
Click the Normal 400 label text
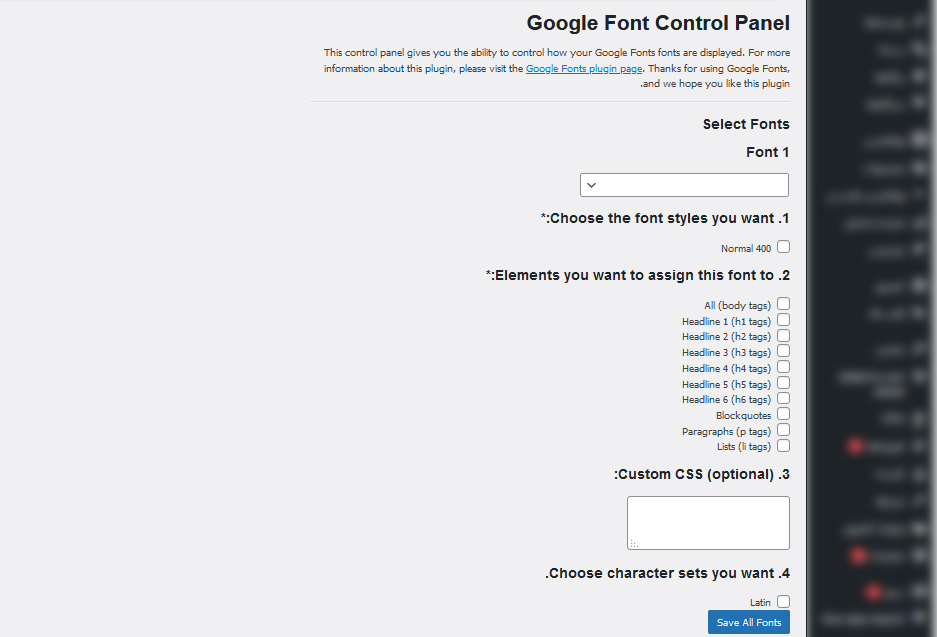coord(746,249)
